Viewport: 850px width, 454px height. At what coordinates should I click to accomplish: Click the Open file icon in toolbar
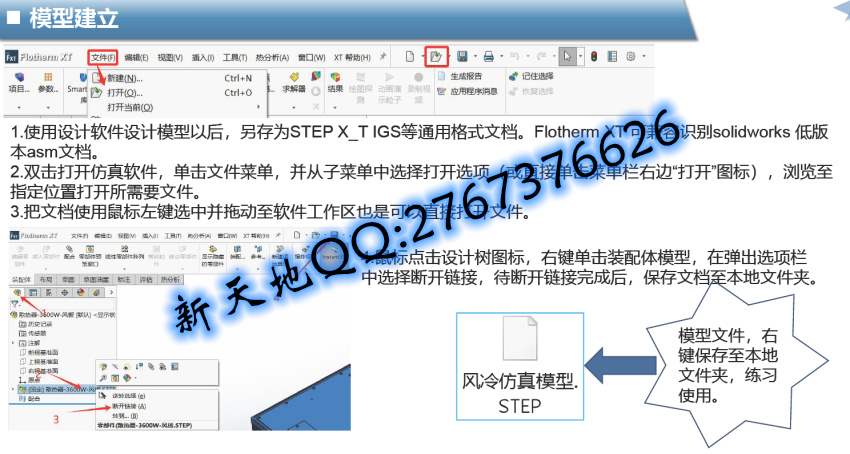click(x=436, y=57)
